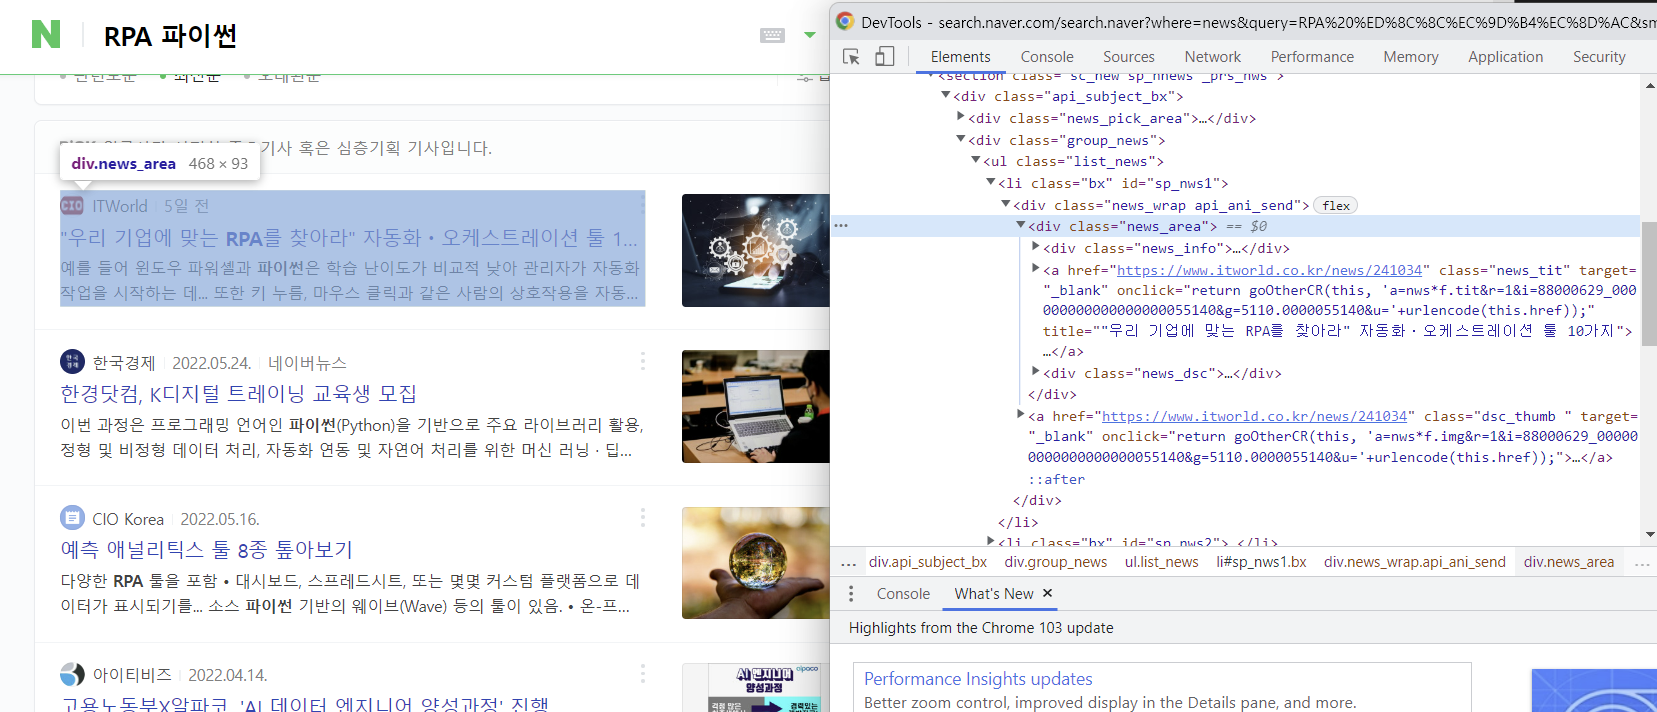The image size is (1657, 712).
Task: Click the ITWorld press name
Action: [x=120, y=206]
